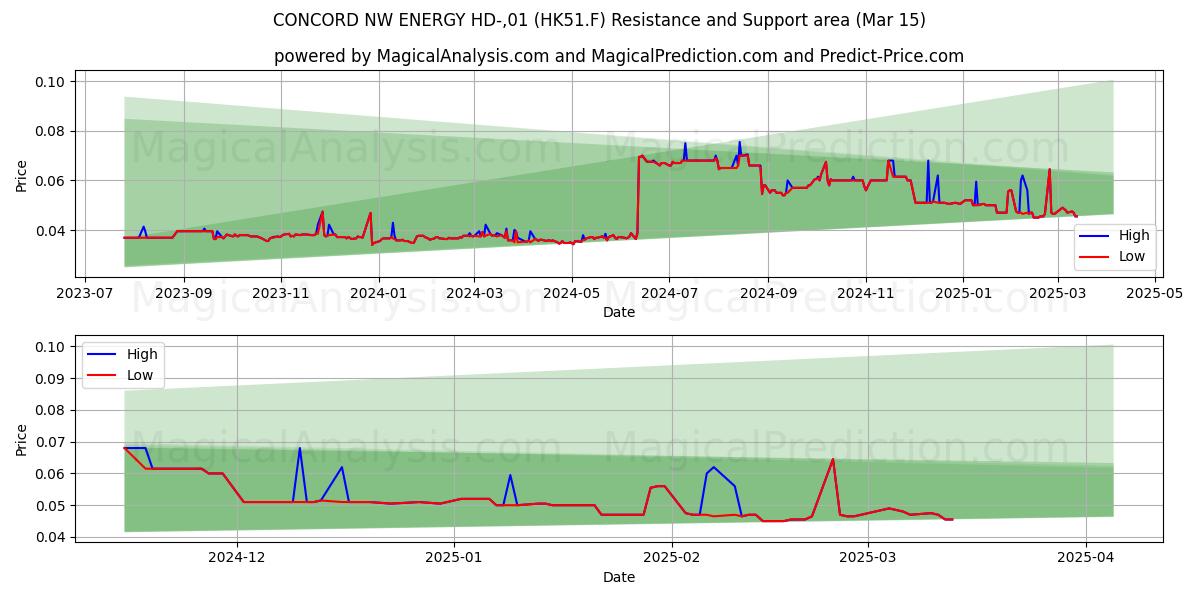The width and height of the screenshot is (1200, 600).
Task: Click the 'Date' axis label under the upper chart
Action: click(619, 312)
